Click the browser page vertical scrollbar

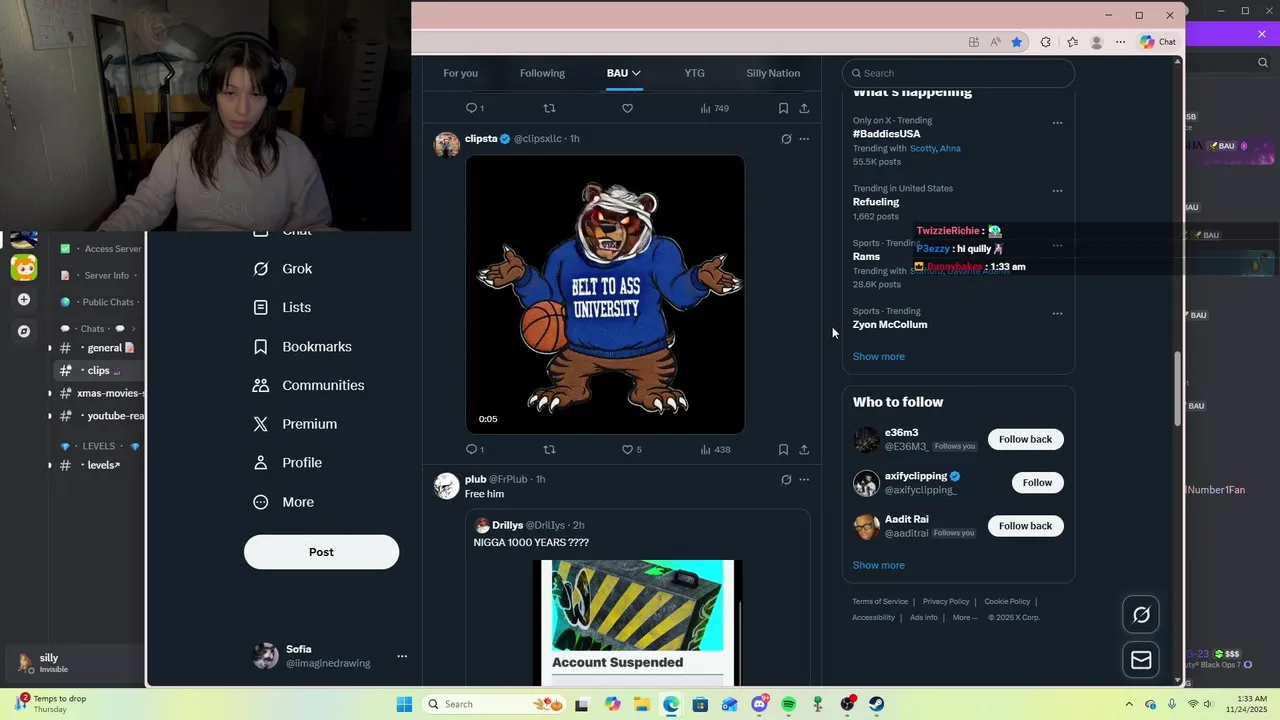[1178, 390]
